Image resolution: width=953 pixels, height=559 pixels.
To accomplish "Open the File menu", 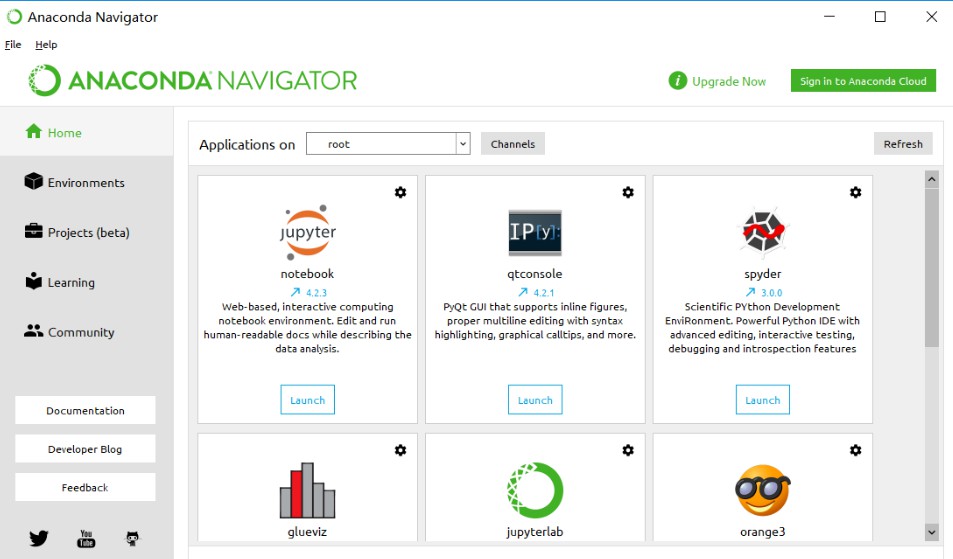I will pos(13,44).
